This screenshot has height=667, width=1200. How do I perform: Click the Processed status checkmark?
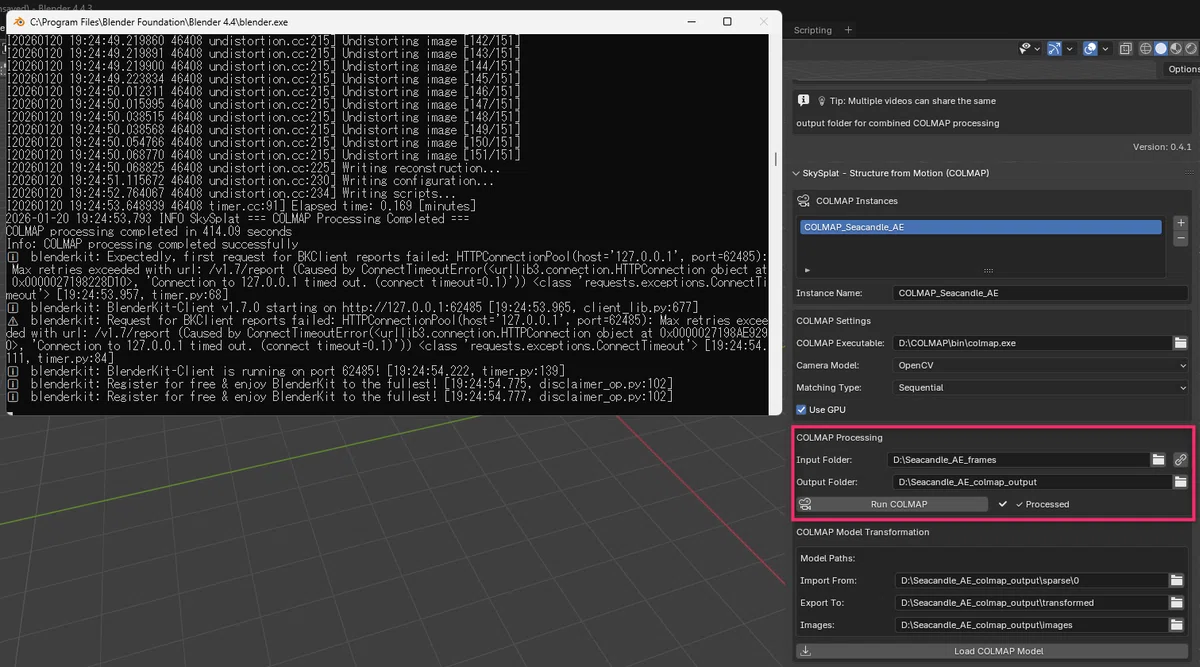(x=1004, y=504)
